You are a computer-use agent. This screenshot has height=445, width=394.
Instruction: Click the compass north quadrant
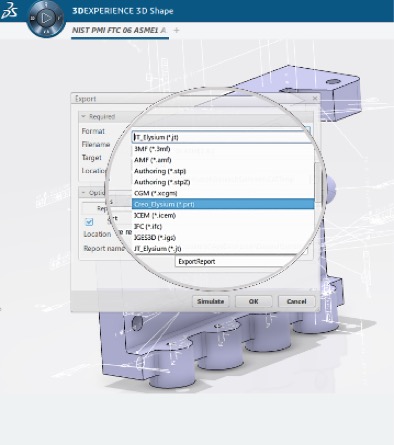[46, 5]
